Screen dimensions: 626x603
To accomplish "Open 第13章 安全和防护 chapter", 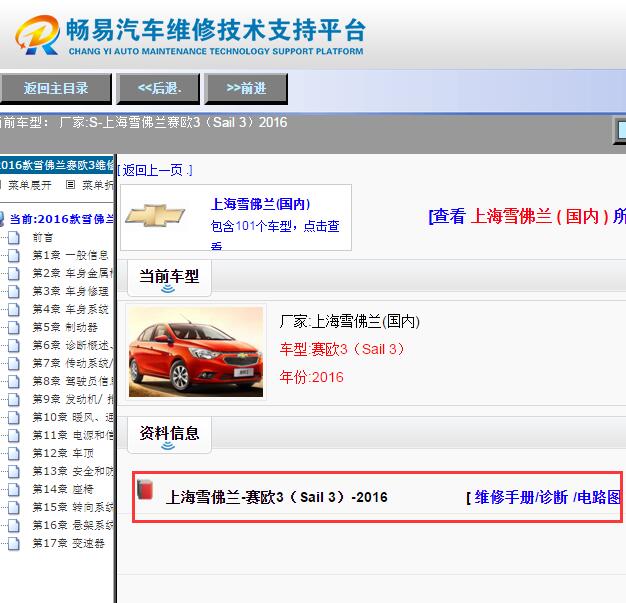I will click(73, 471).
